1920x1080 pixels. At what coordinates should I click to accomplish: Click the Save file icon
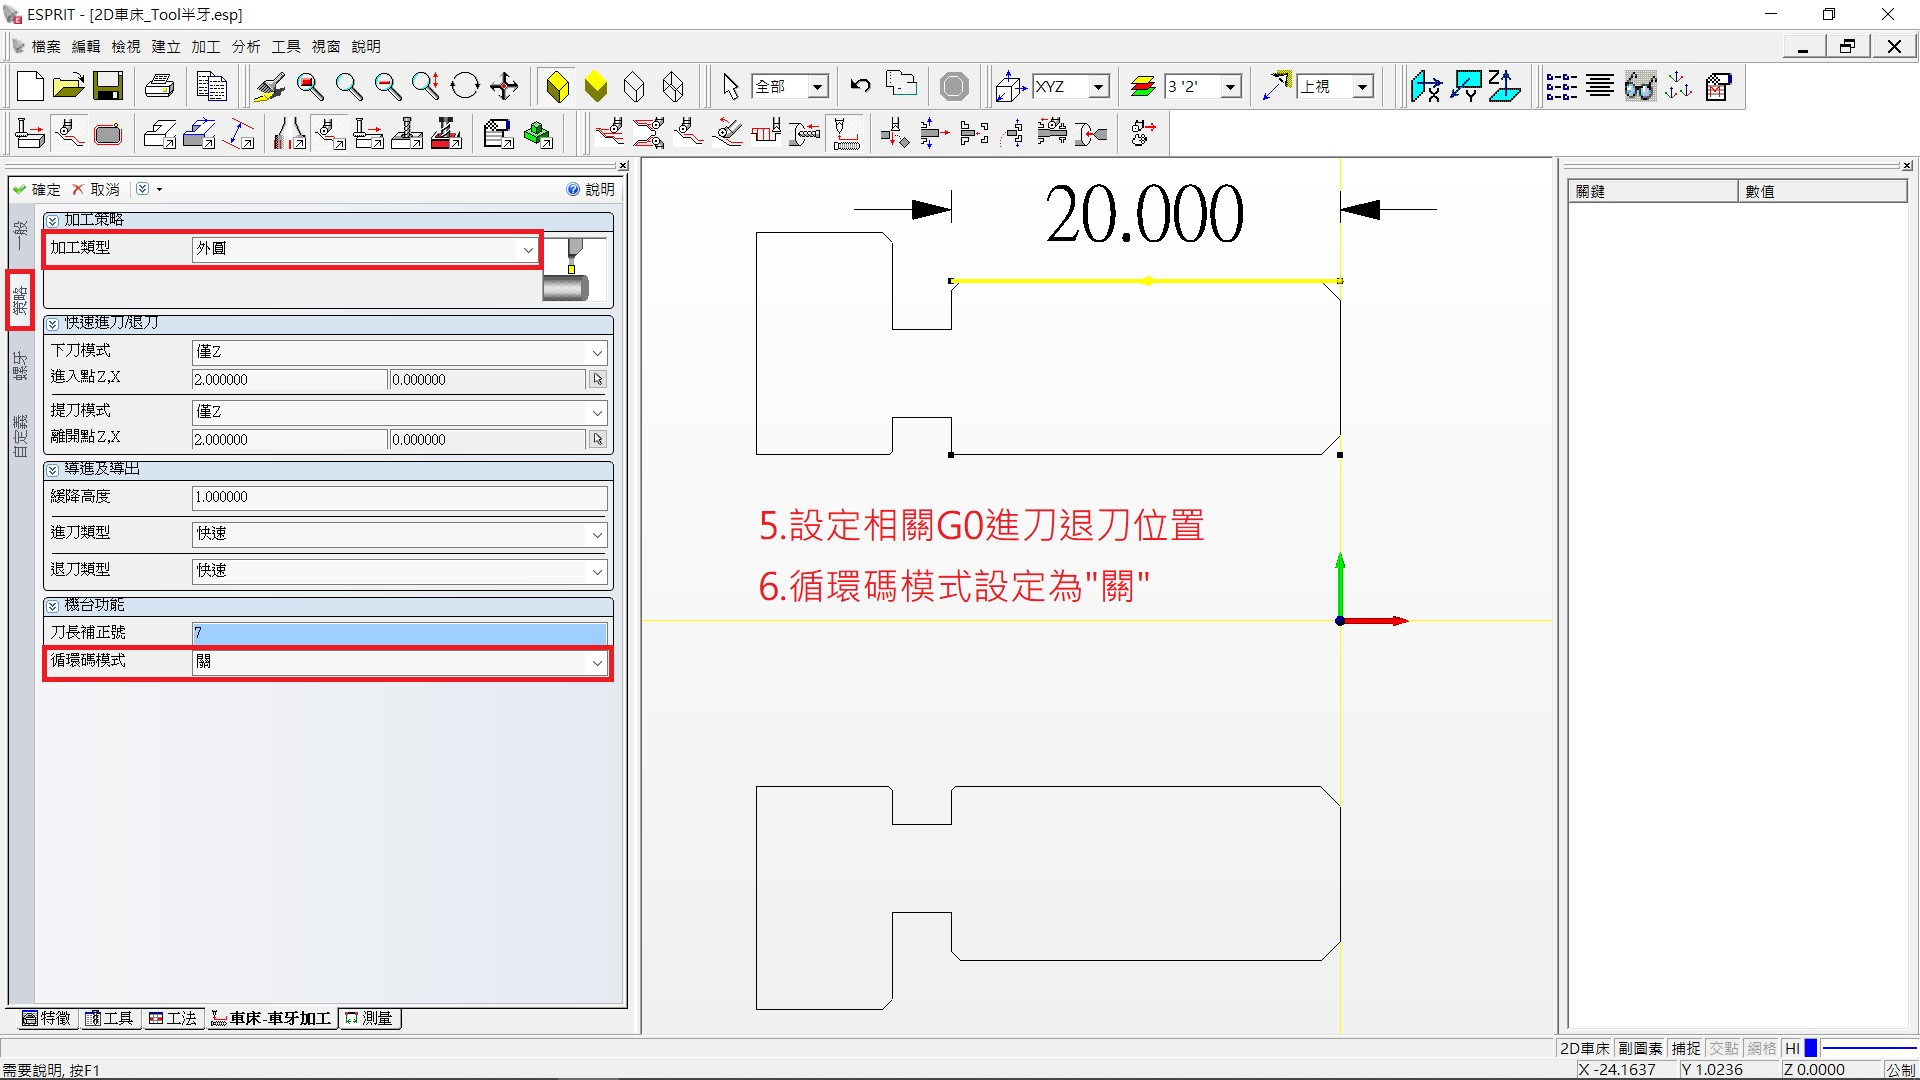108,87
